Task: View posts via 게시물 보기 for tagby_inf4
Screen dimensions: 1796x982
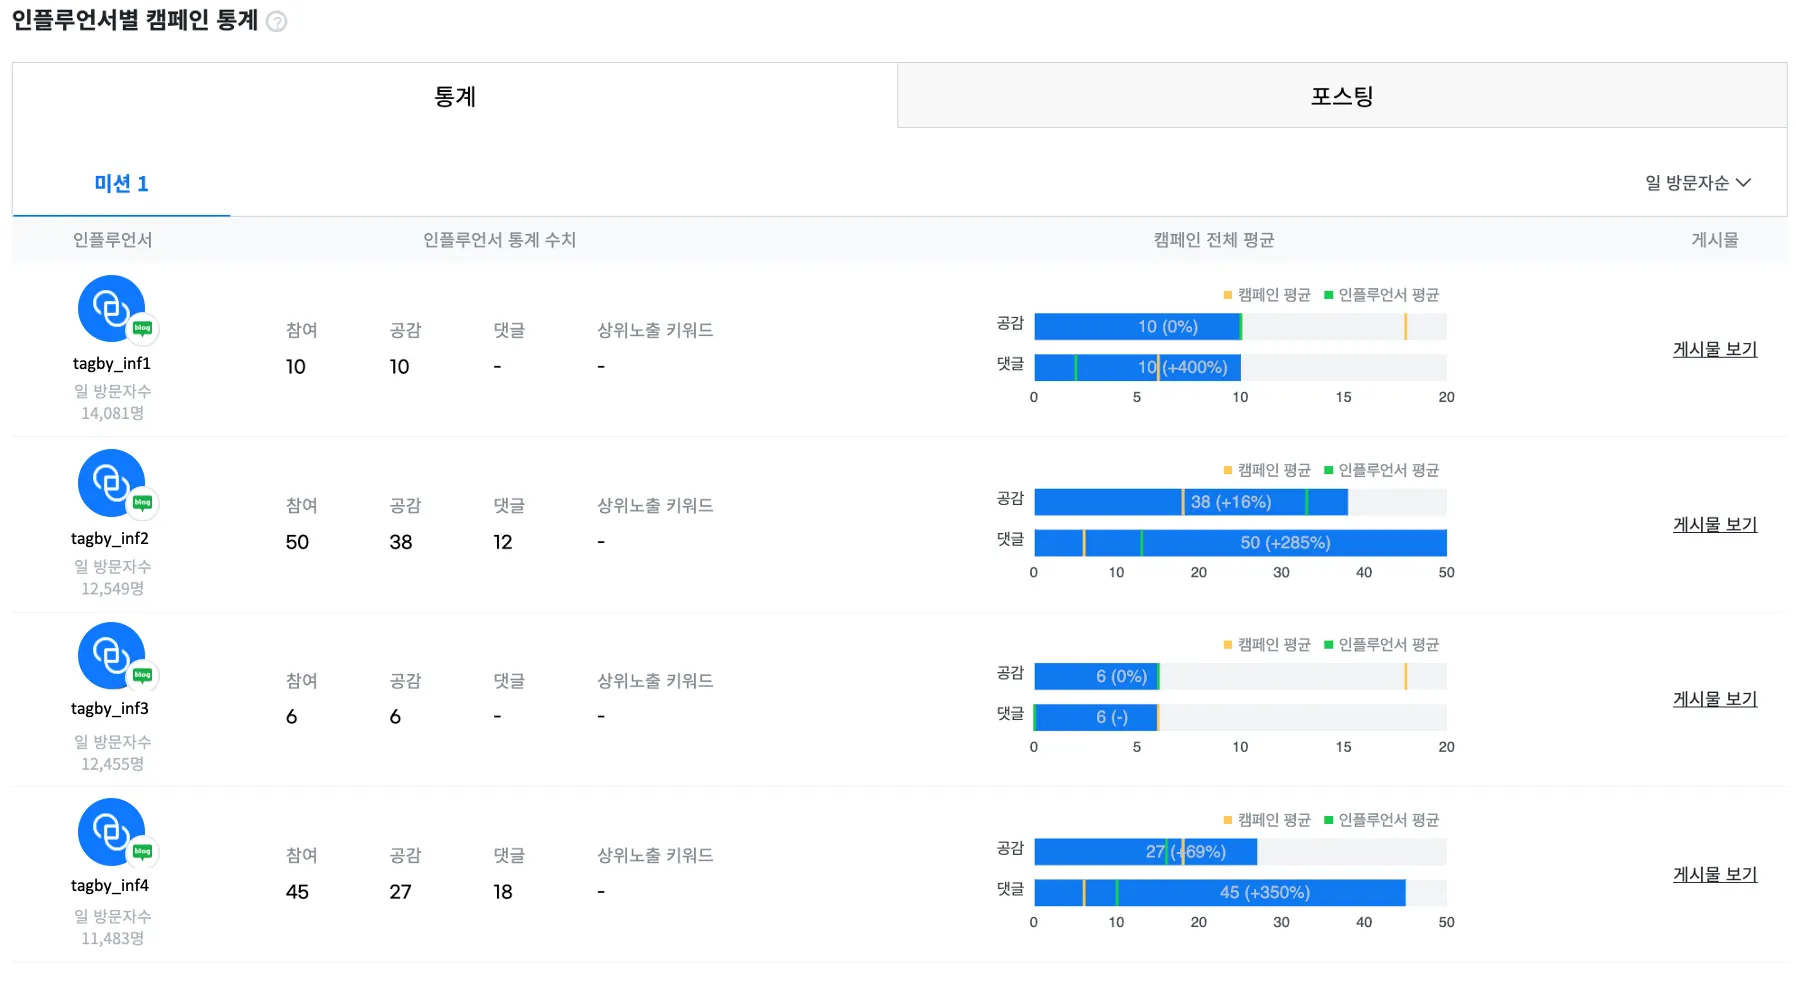Action: coord(1714,874)
